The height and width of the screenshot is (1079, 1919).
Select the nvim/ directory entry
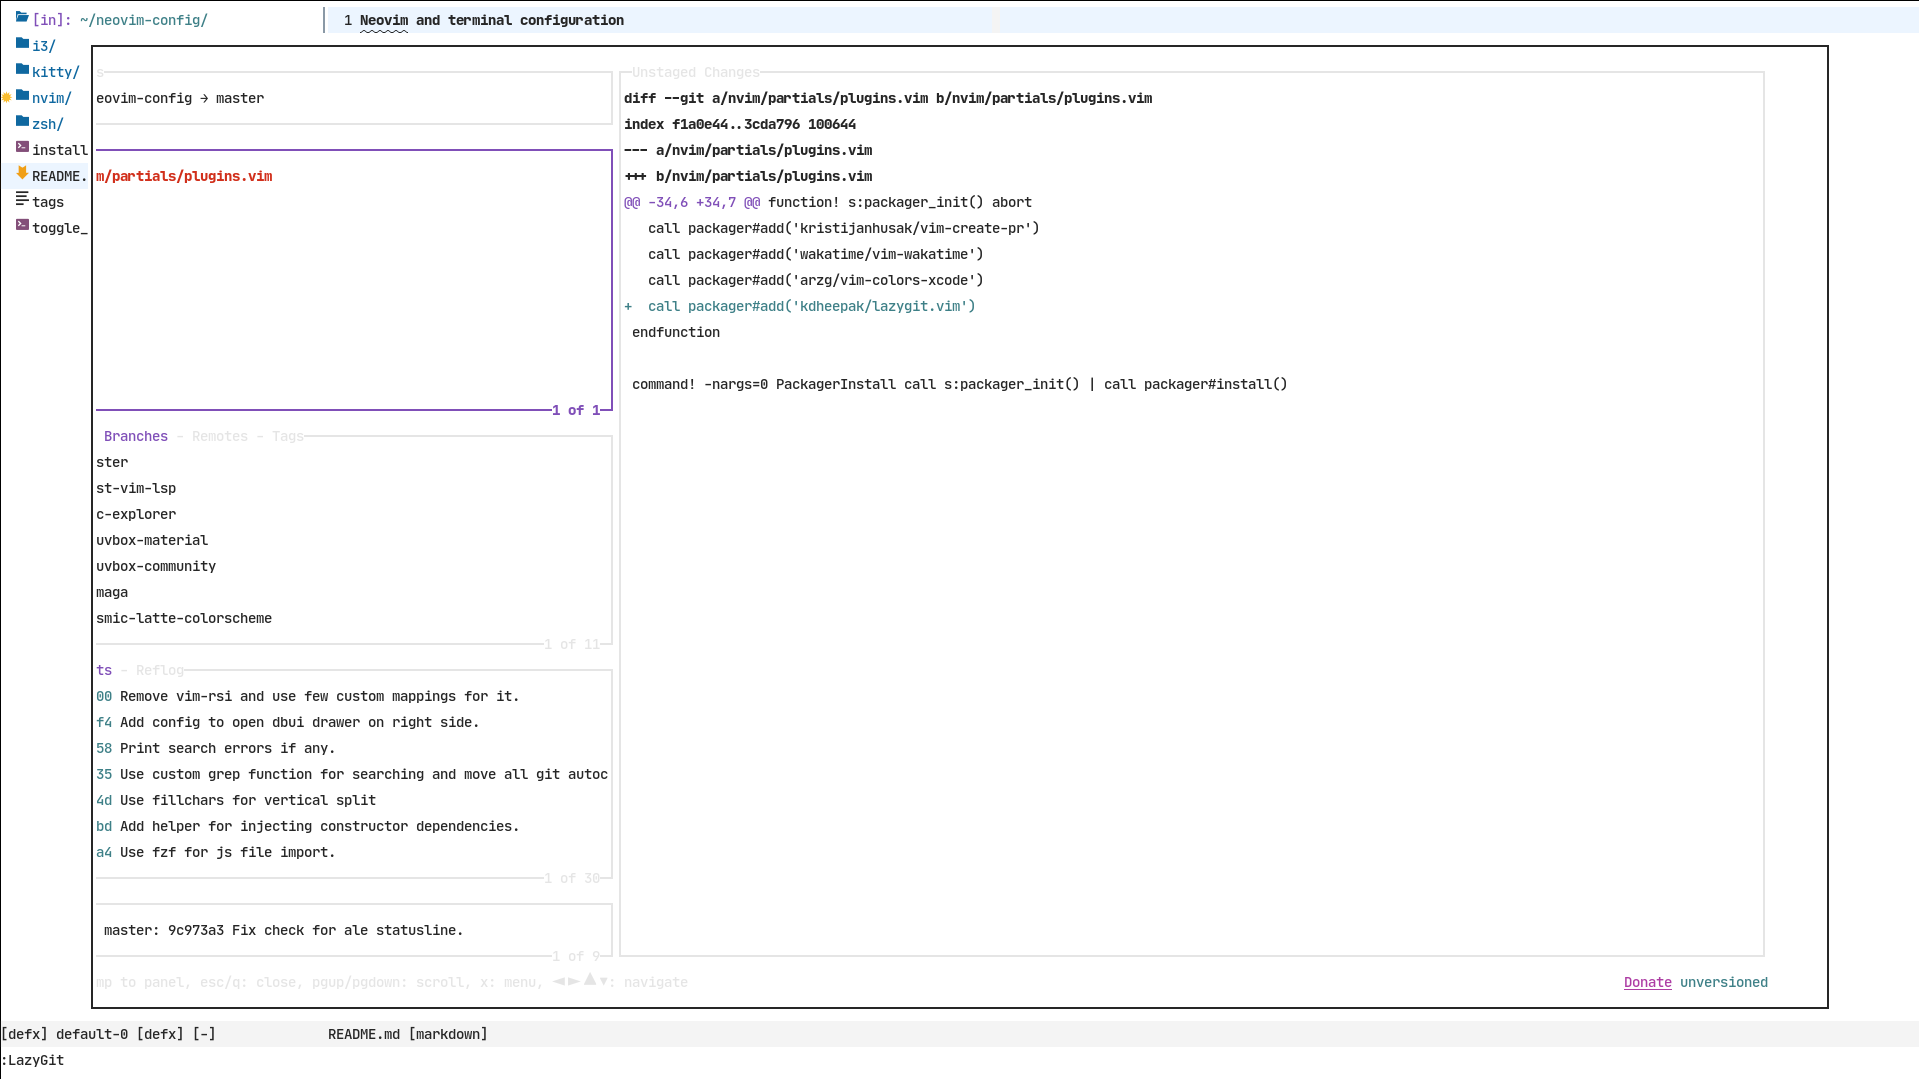[52, 98]
